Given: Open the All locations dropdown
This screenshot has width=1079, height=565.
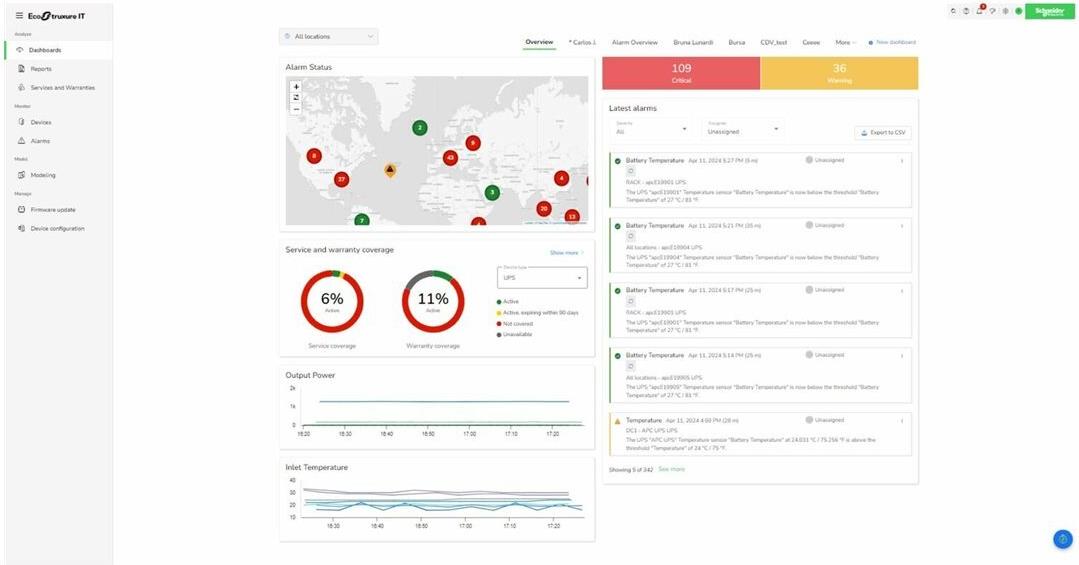Looking at the screenshot, I should (328, 37).
